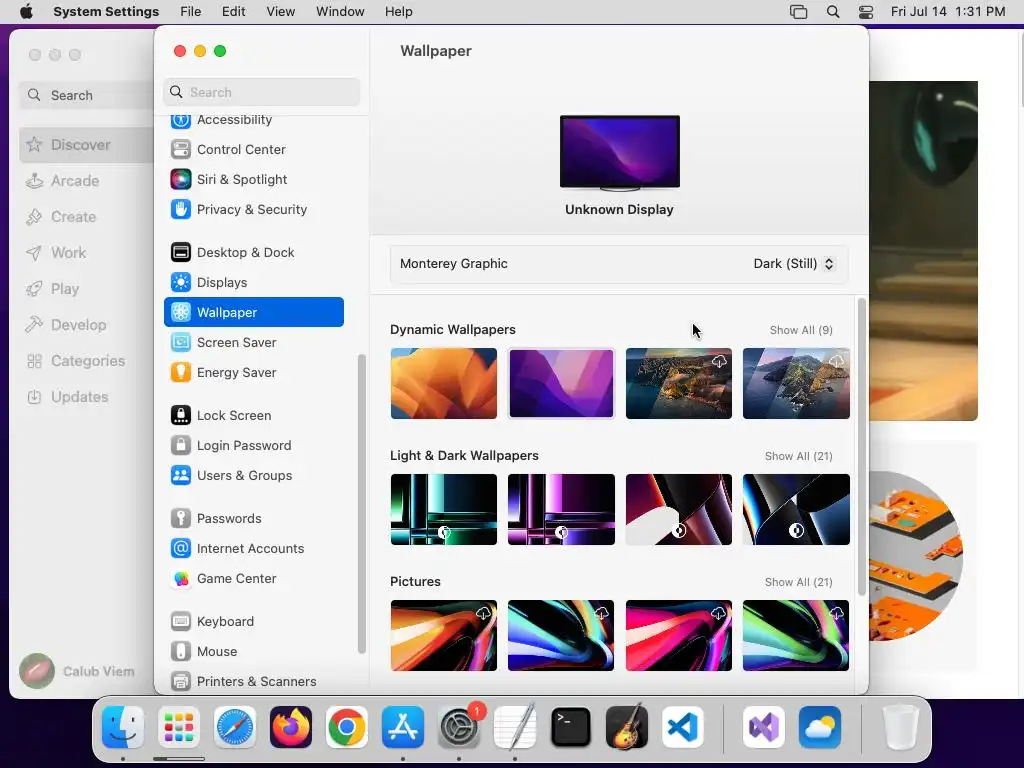Choose the Big Sur coastline dynamic wallpaper
Image resolution: width=1024 pixels, height=768 pixels.
pyautogui.click(x=679, y=383)
